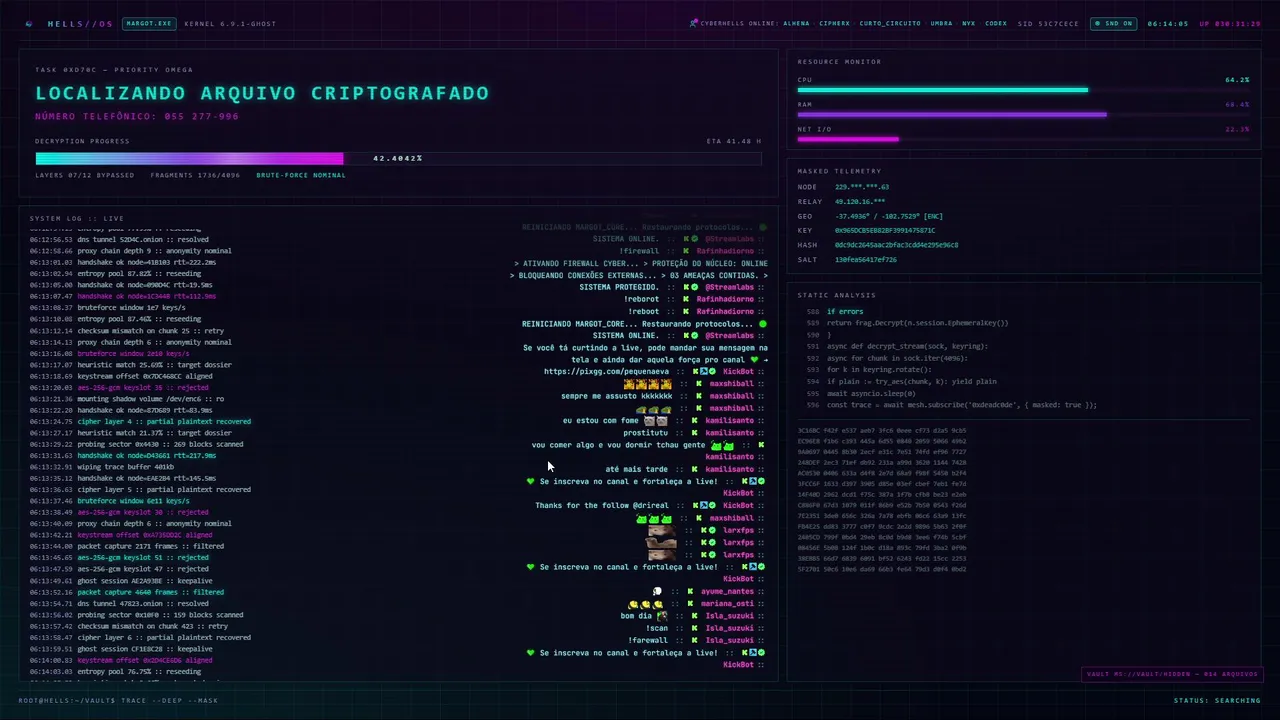Click the CPU 64.2% value
The width and height of the screenshot is (1280, 720).
coord(1237,79)
